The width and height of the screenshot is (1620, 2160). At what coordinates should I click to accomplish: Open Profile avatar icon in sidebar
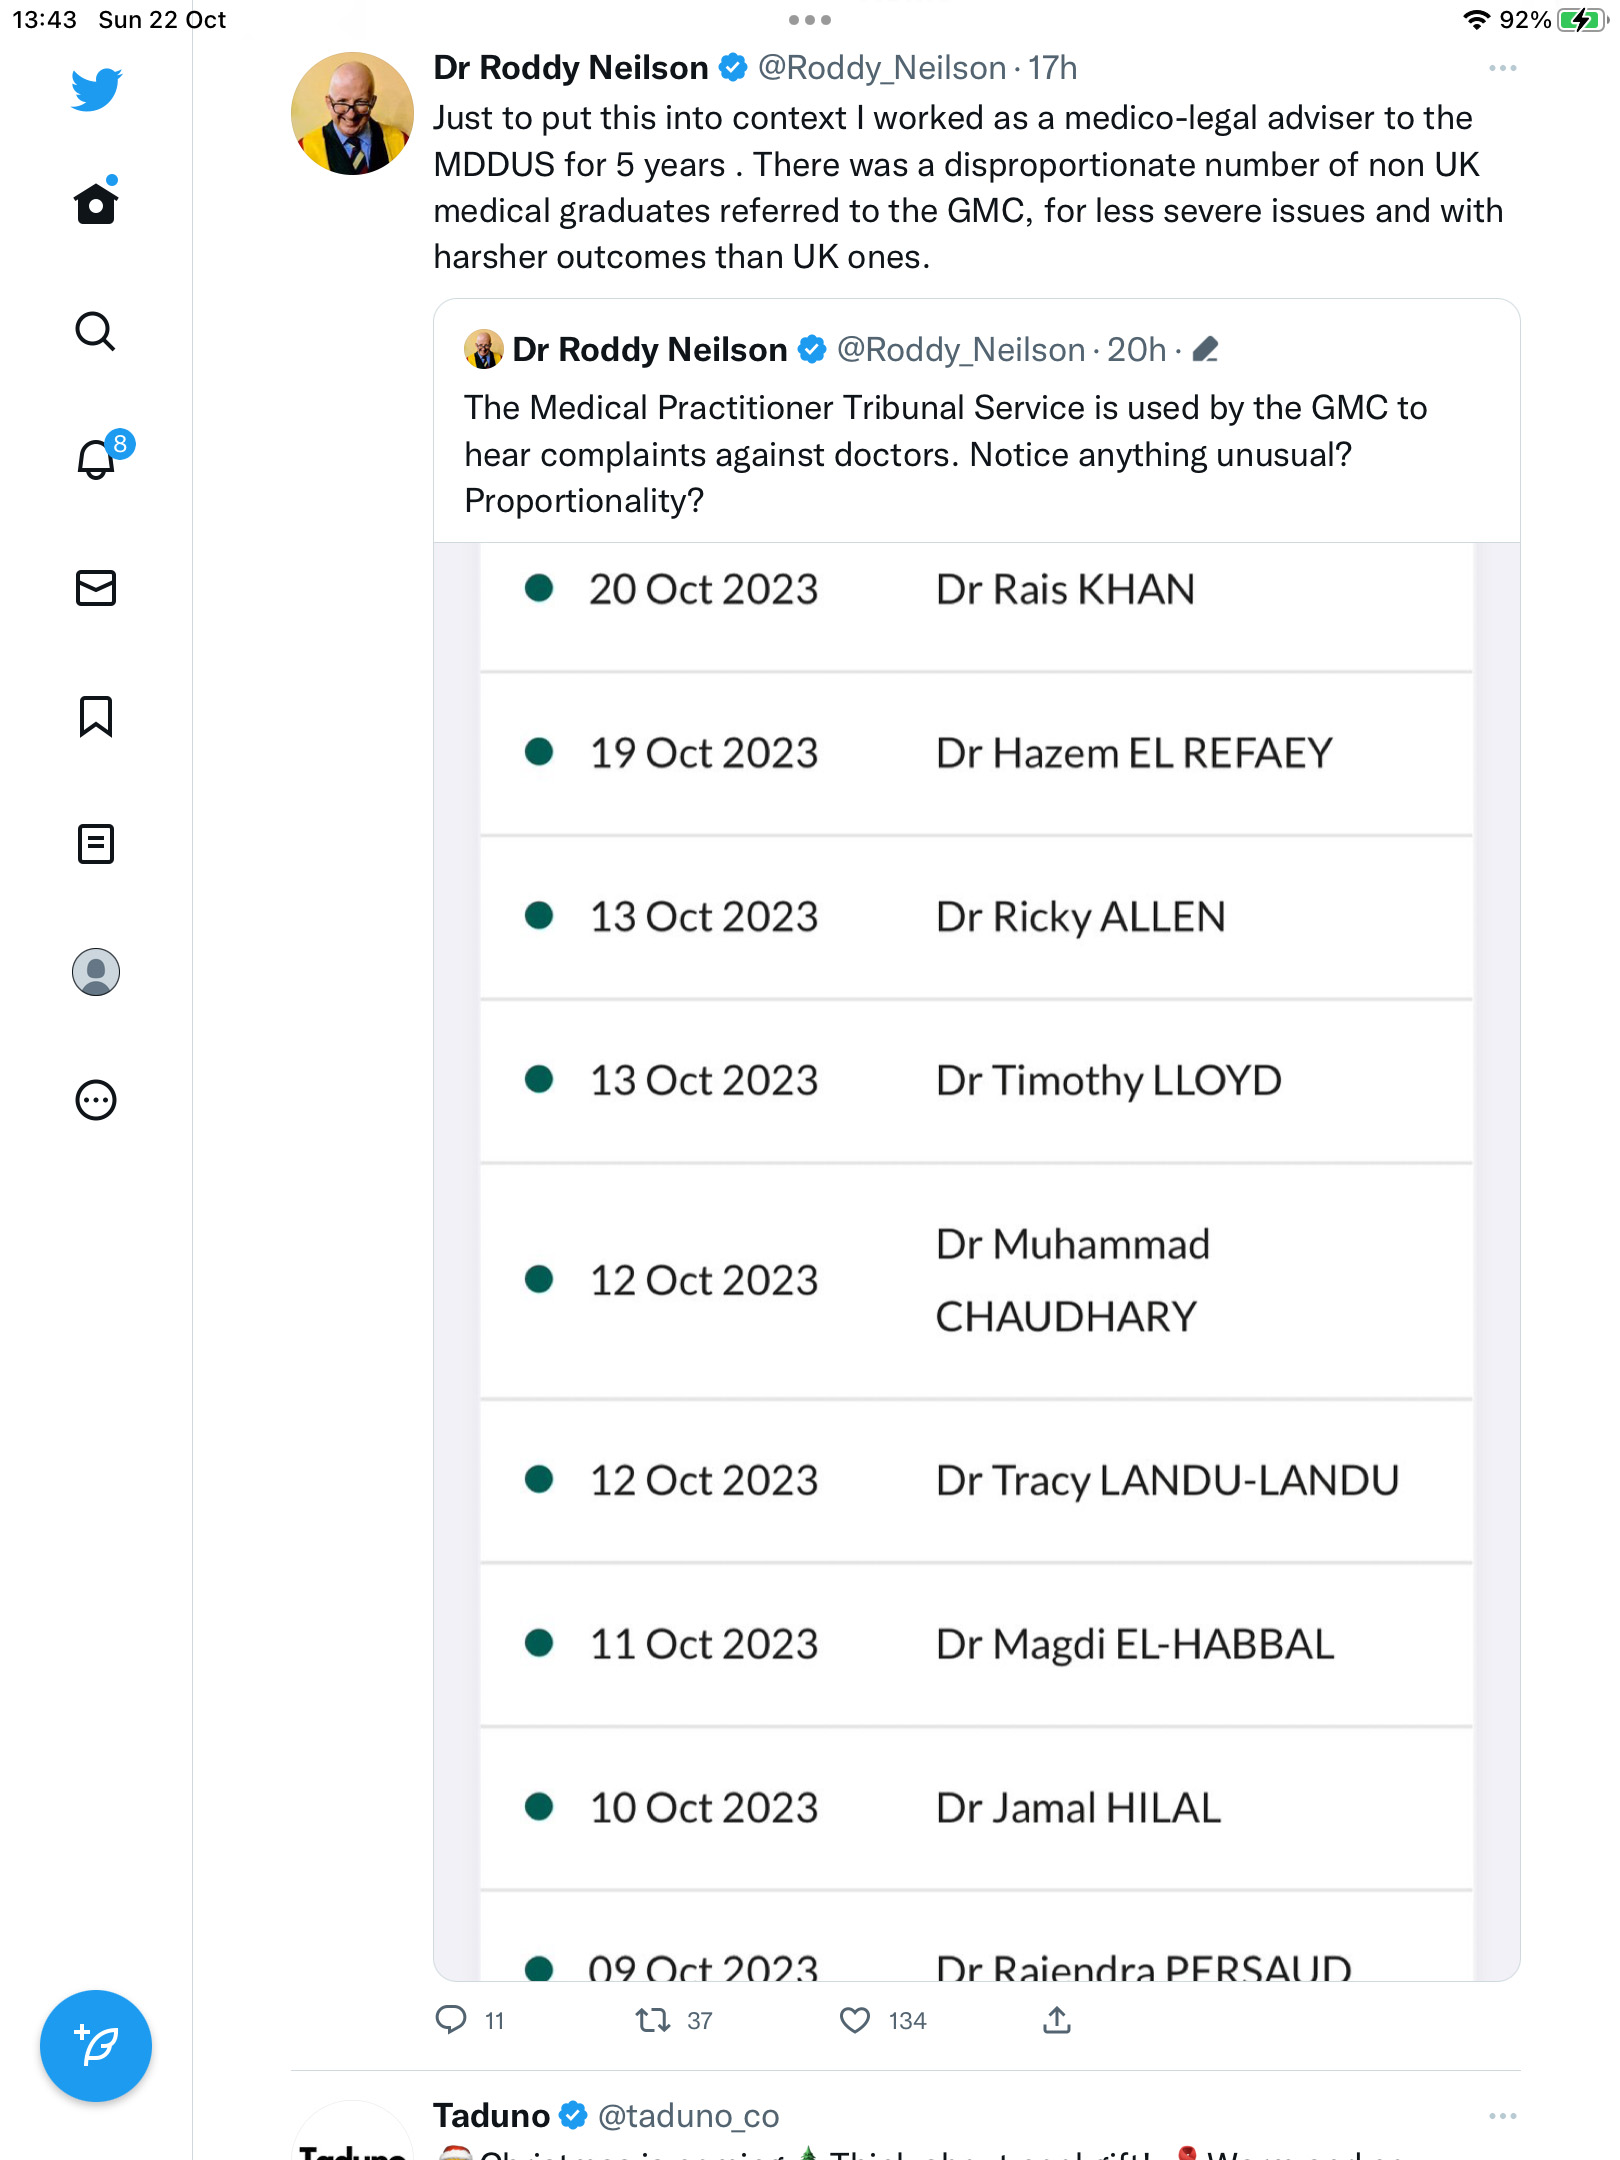click(96, 972)
